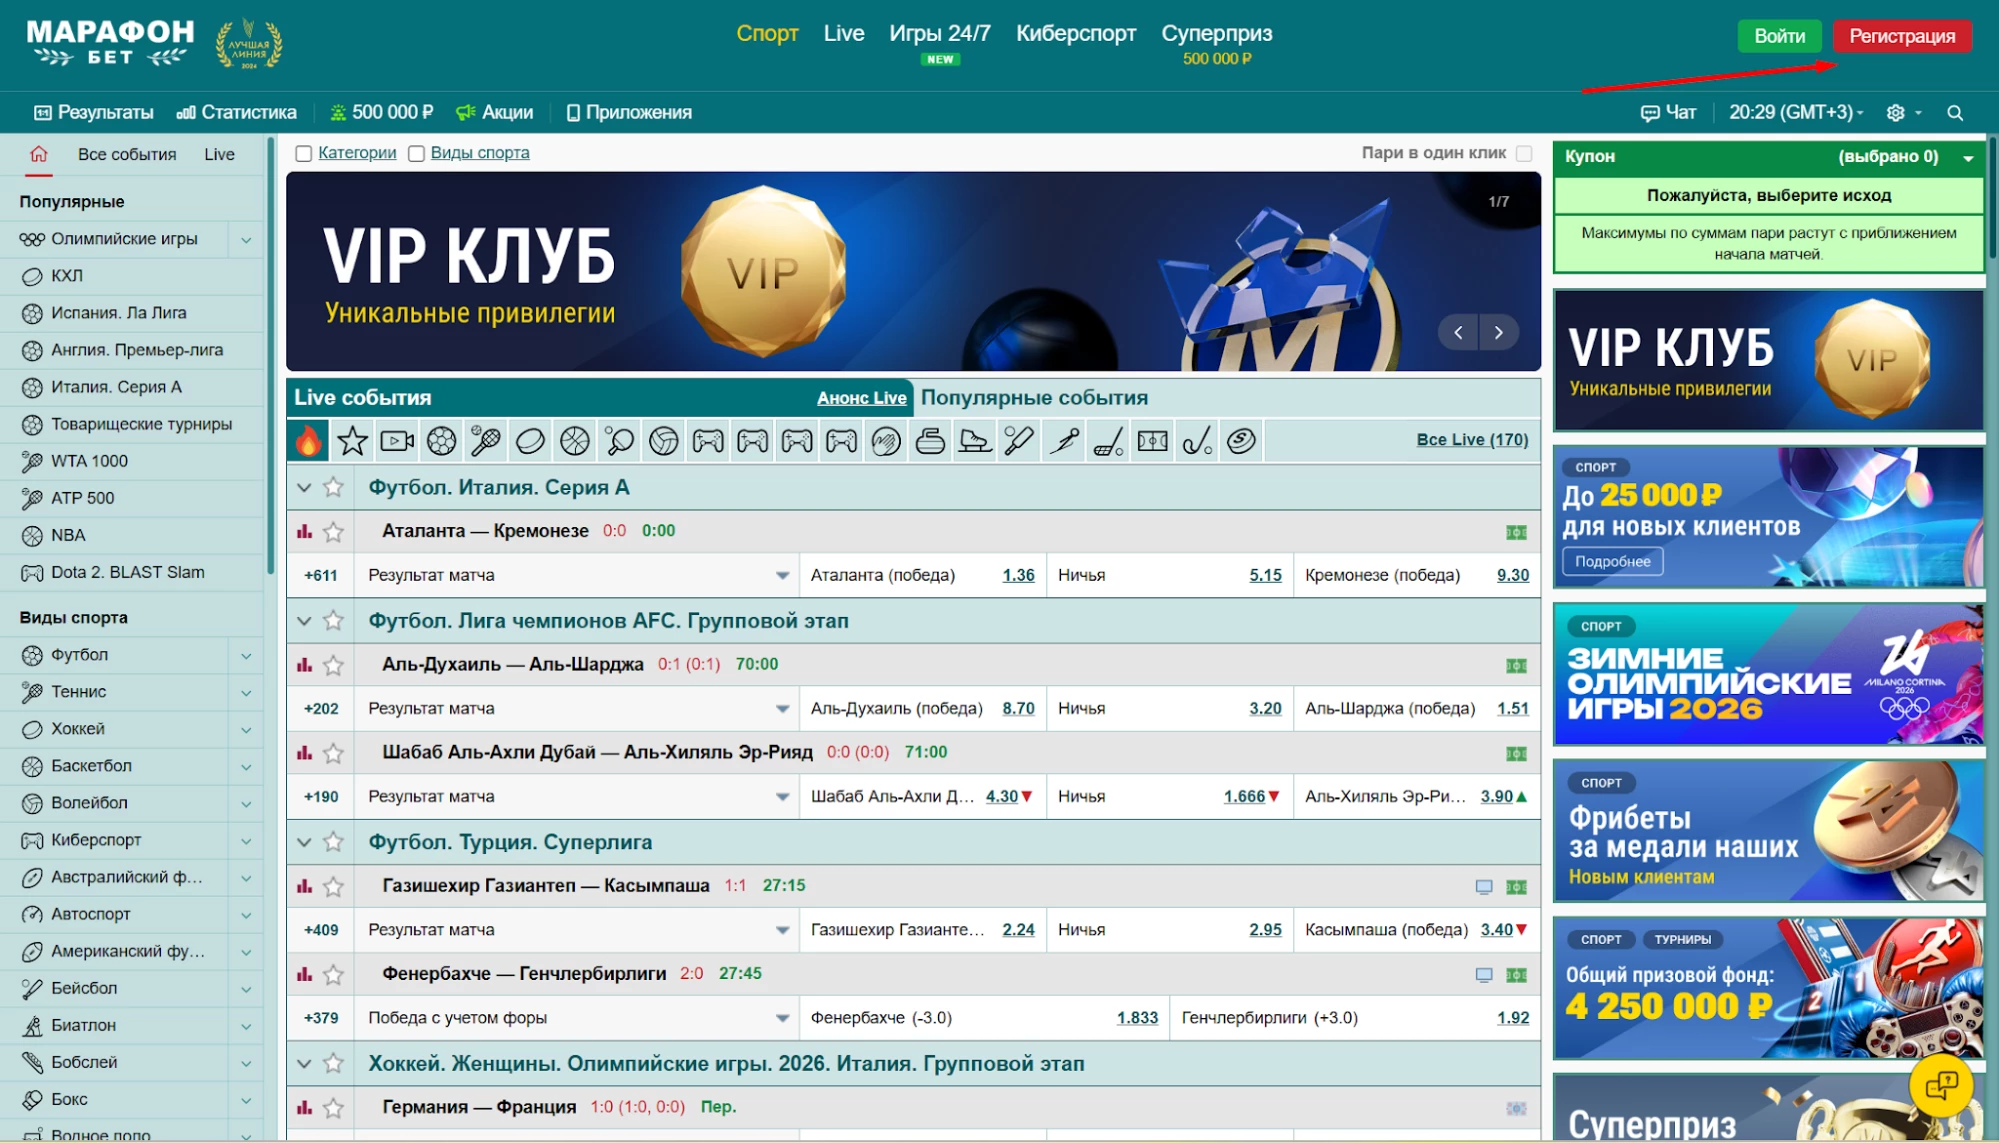Open the Фрибеты за медали наших banner

(1768, 831)
